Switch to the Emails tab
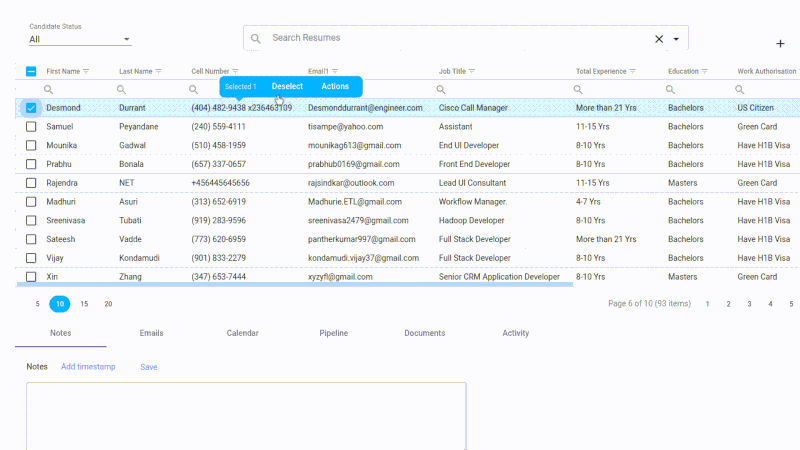Screen dimensions: 800x450 coord(151,333)
